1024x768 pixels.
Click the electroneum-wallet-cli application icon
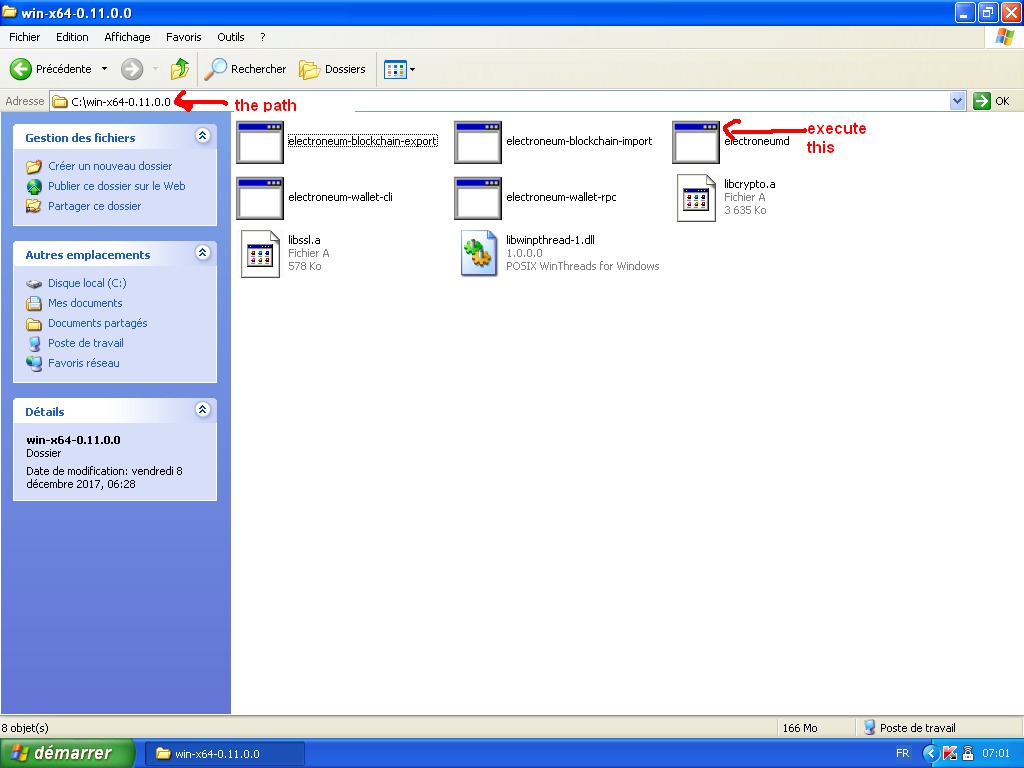click(x=260, y=198)
